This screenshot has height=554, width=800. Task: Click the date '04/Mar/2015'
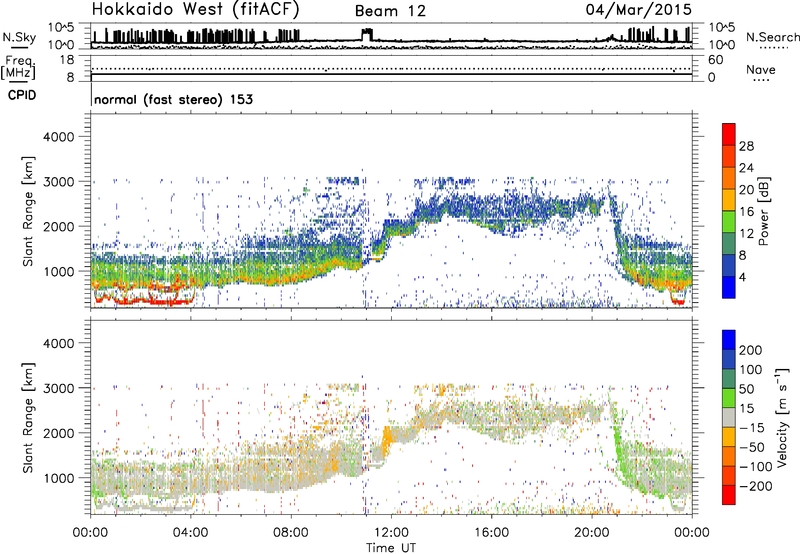[x=638, y=10]
